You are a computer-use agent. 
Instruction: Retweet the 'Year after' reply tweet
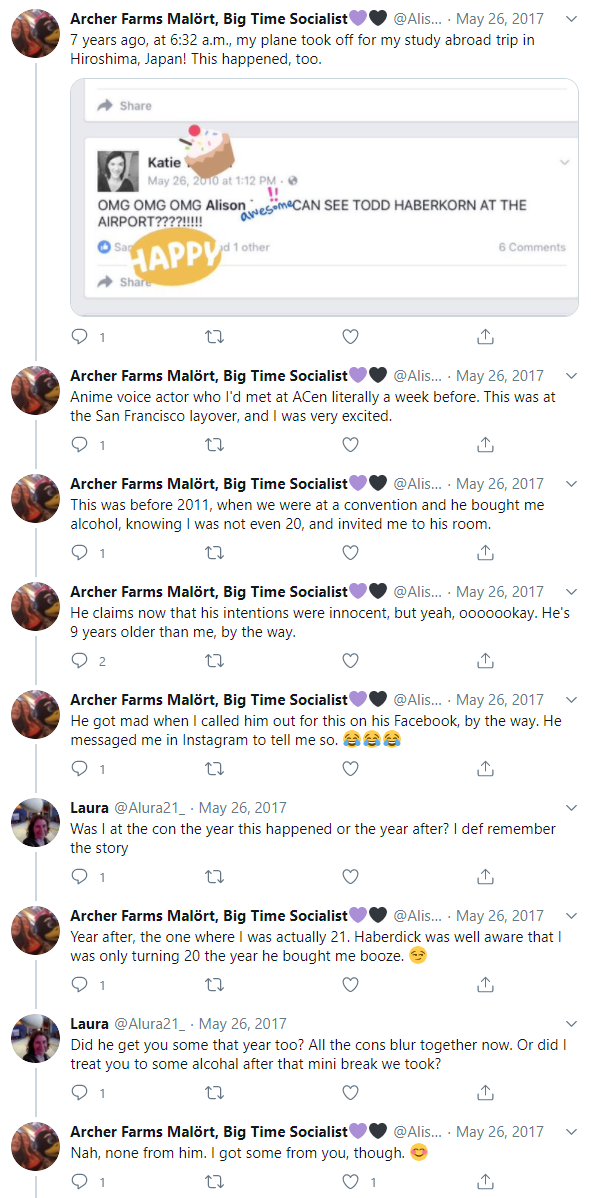tap(215, 984)
